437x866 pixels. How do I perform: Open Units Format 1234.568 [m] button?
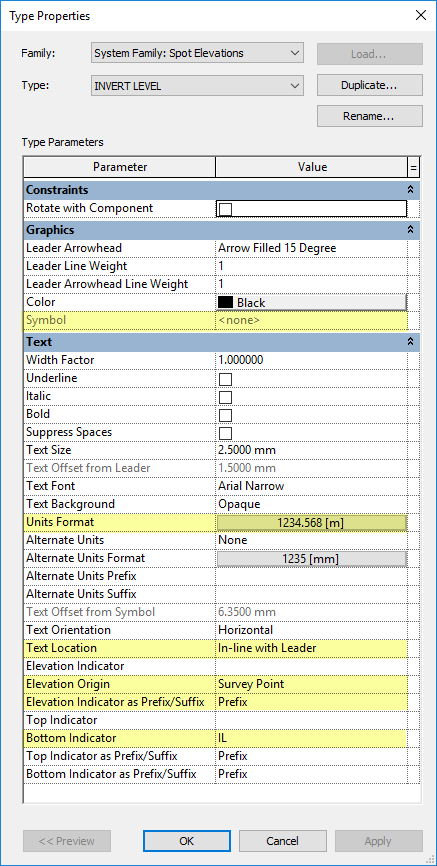tap(312, 522)
